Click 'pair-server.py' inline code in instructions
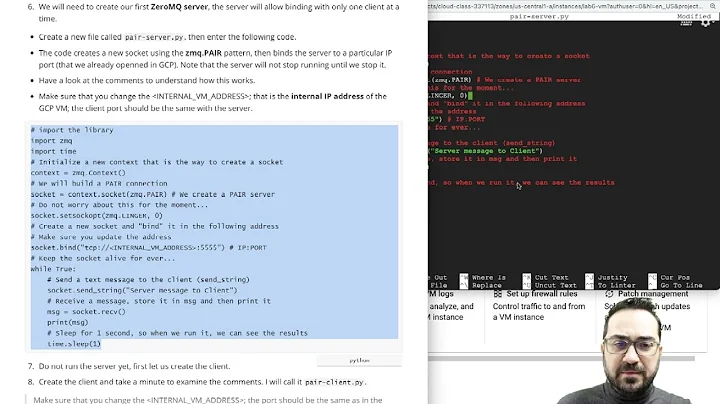 [154, 37]
